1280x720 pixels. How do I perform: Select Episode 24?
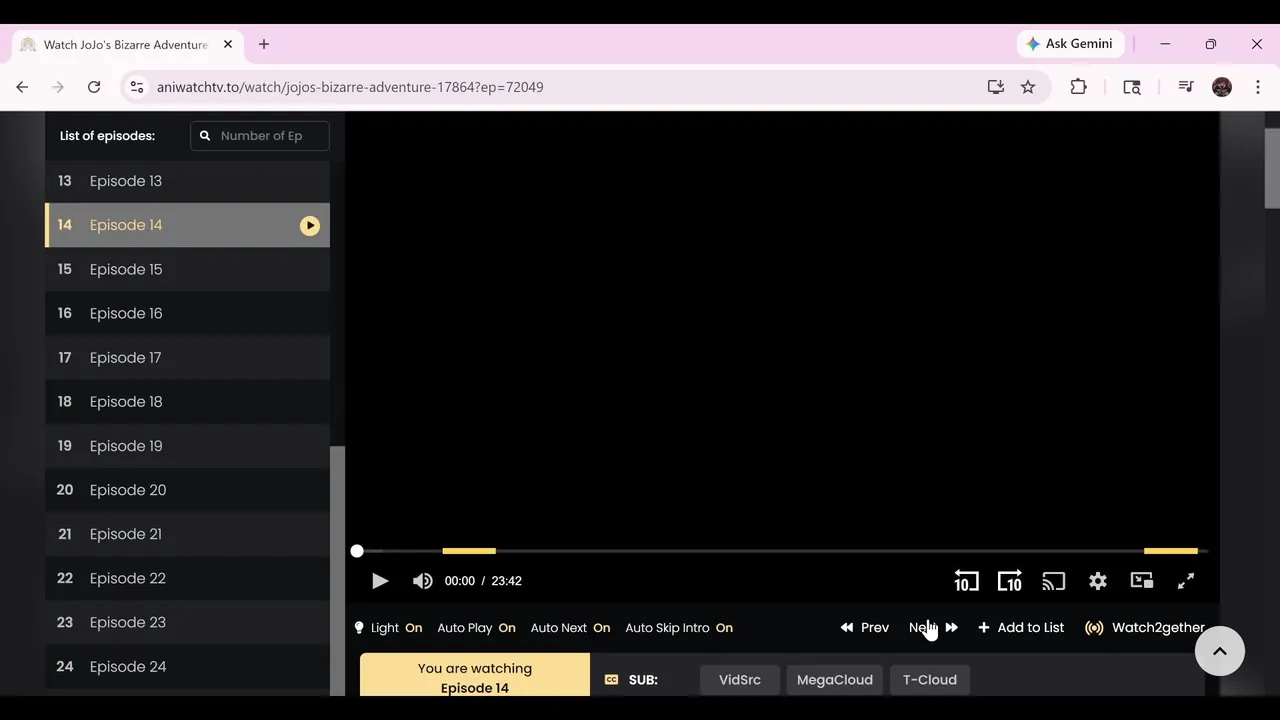[x=187, y=666]
